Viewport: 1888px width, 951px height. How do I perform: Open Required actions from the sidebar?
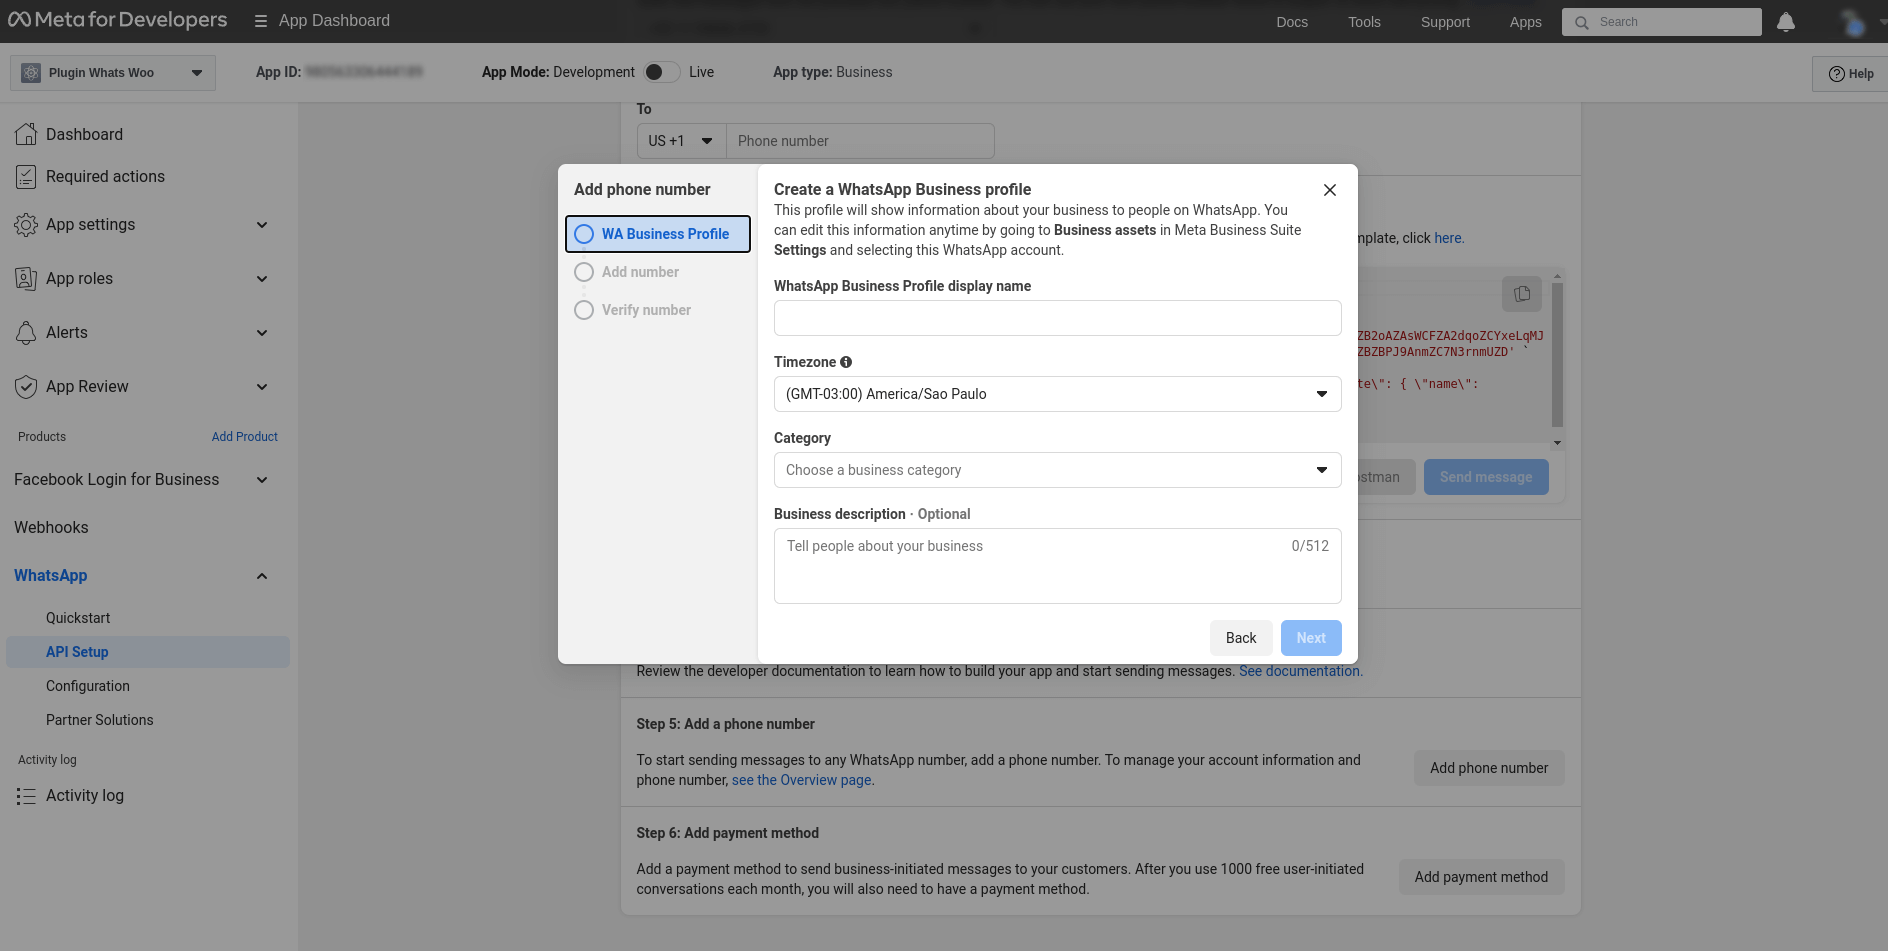coord(26,176)
